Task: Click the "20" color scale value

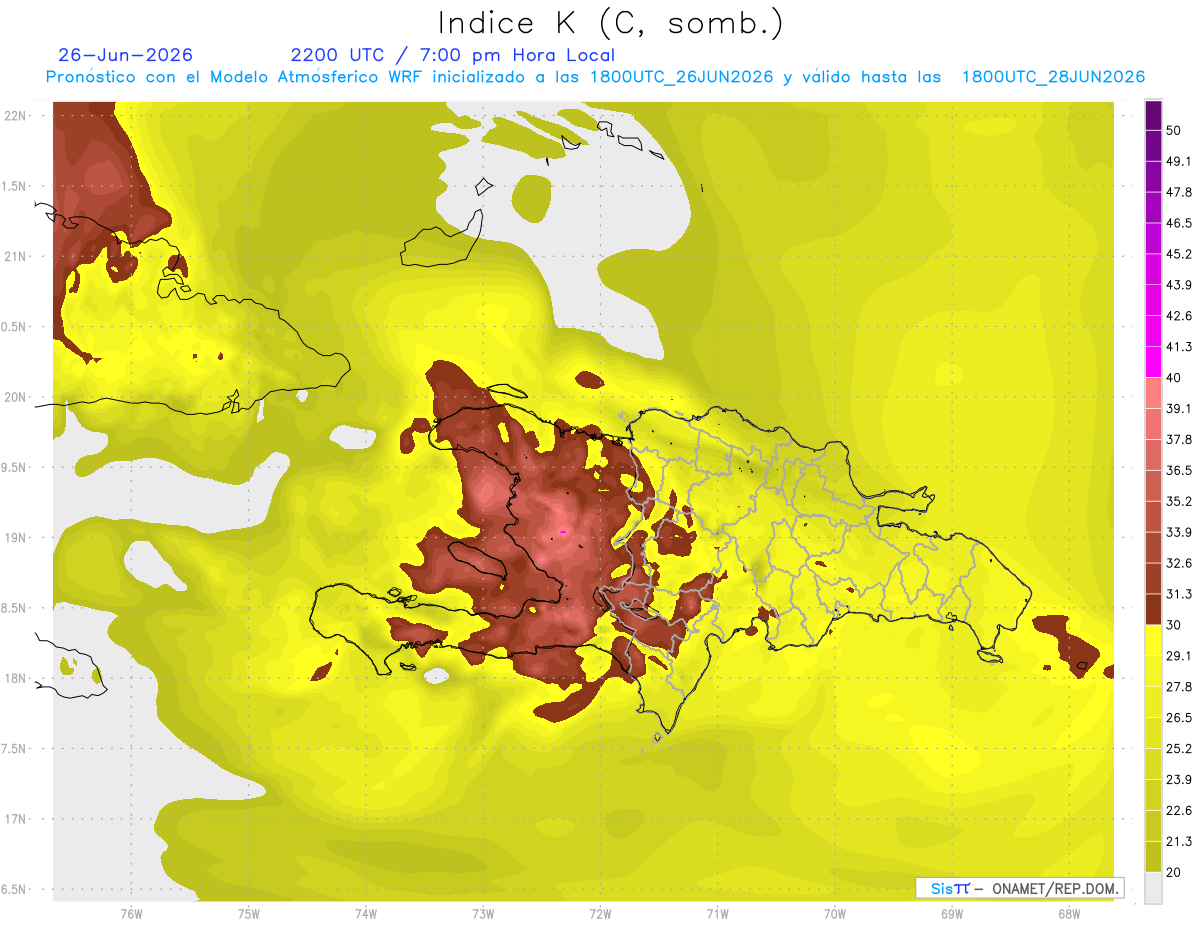Action: click(1174, 873)
